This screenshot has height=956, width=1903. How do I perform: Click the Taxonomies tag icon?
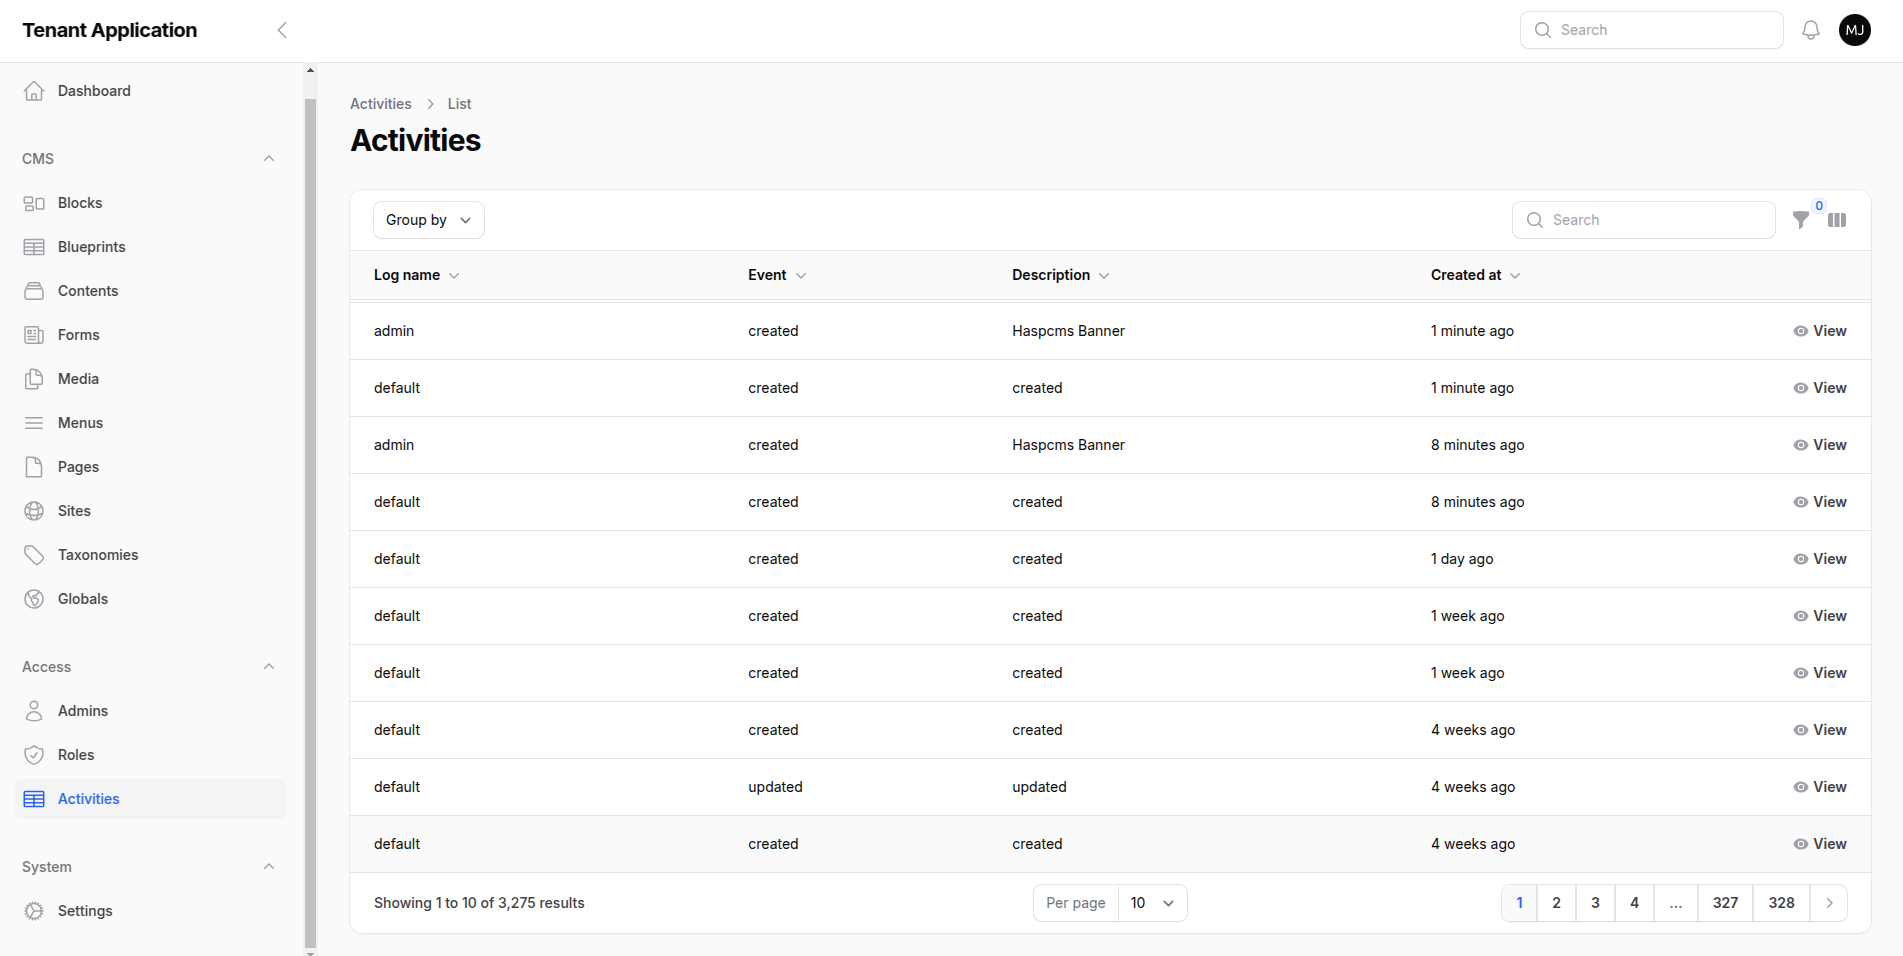(34, 555)
